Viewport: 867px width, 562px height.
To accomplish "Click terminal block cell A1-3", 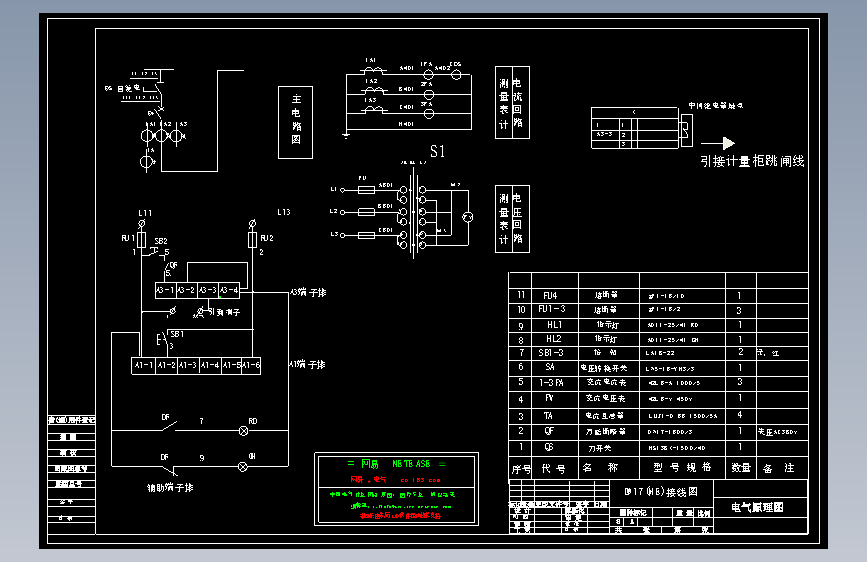I will (x=188, y=365).
